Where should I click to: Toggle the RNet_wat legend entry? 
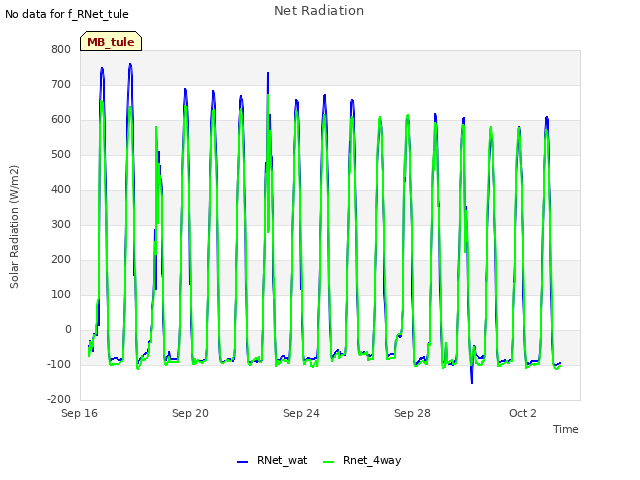pos(272,461)
